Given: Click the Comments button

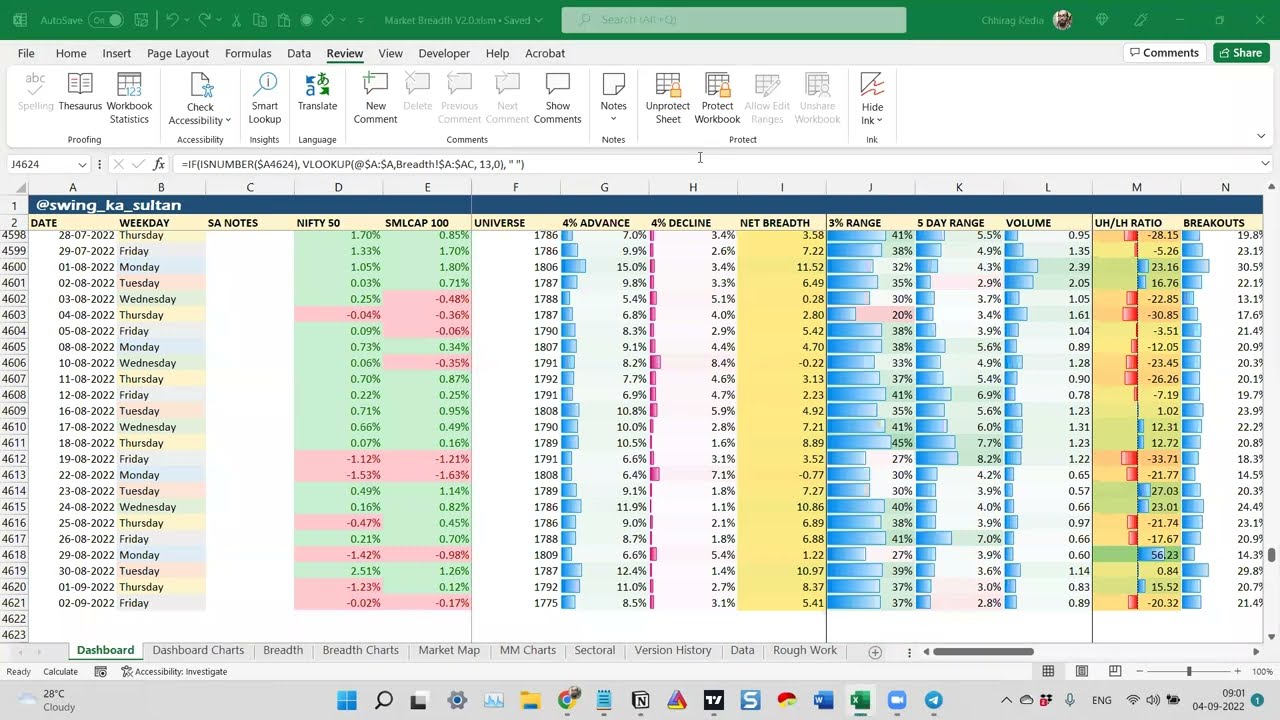Looking at the screenshot, I should pos(1164,53).
